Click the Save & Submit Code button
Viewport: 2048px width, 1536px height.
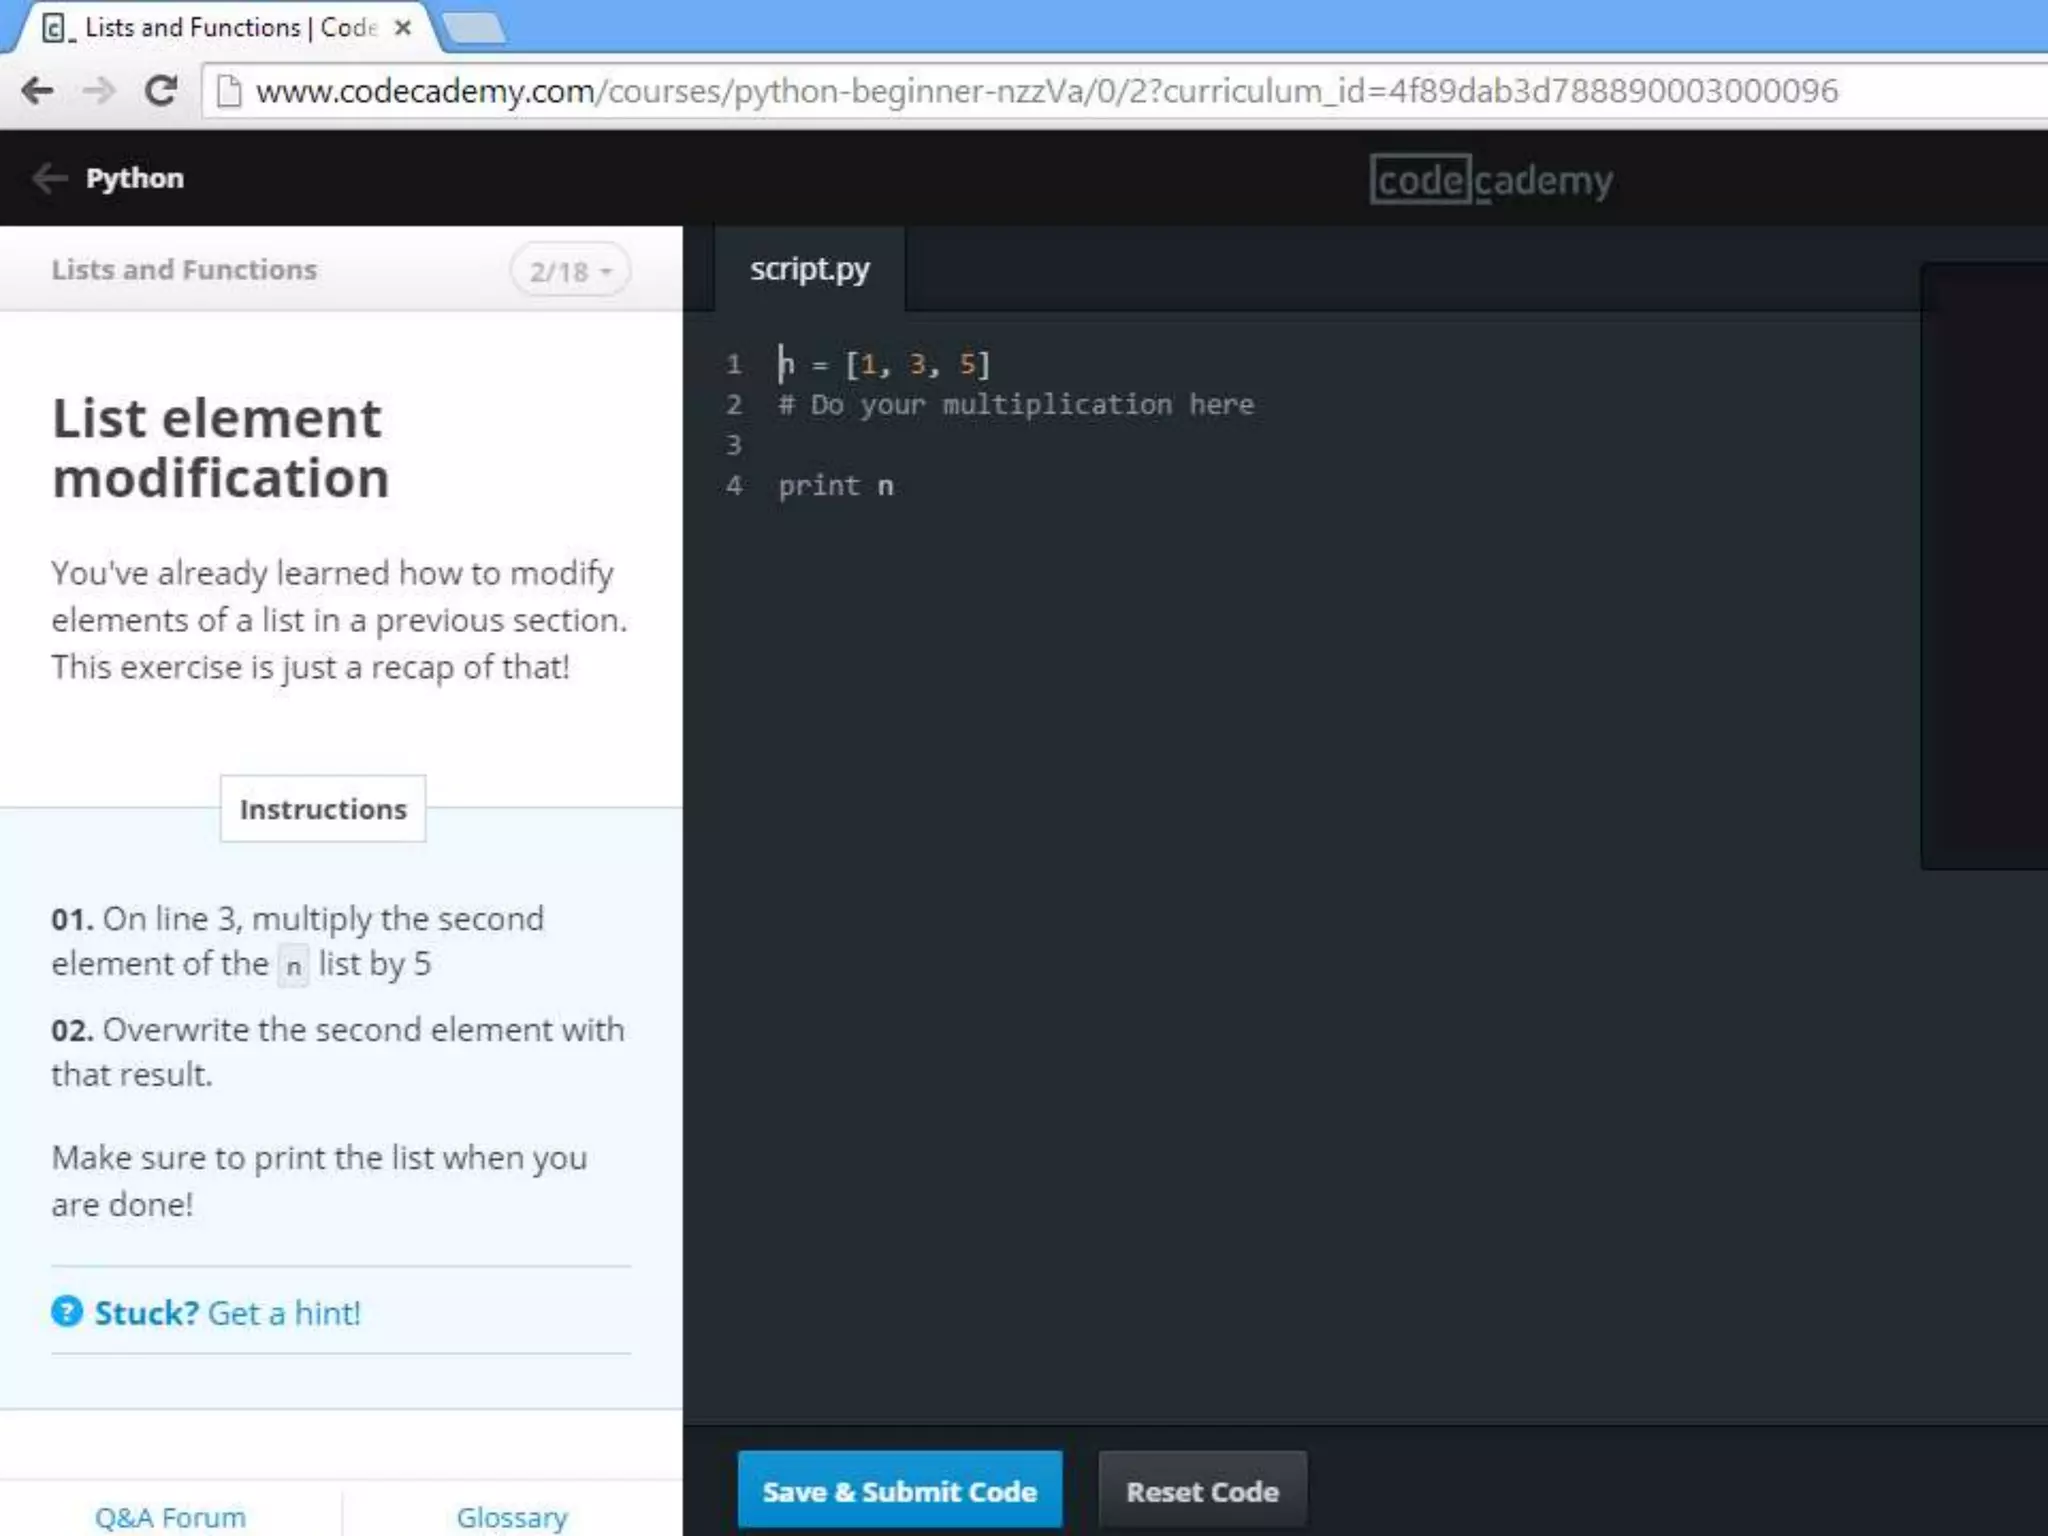click(900, 1491)
